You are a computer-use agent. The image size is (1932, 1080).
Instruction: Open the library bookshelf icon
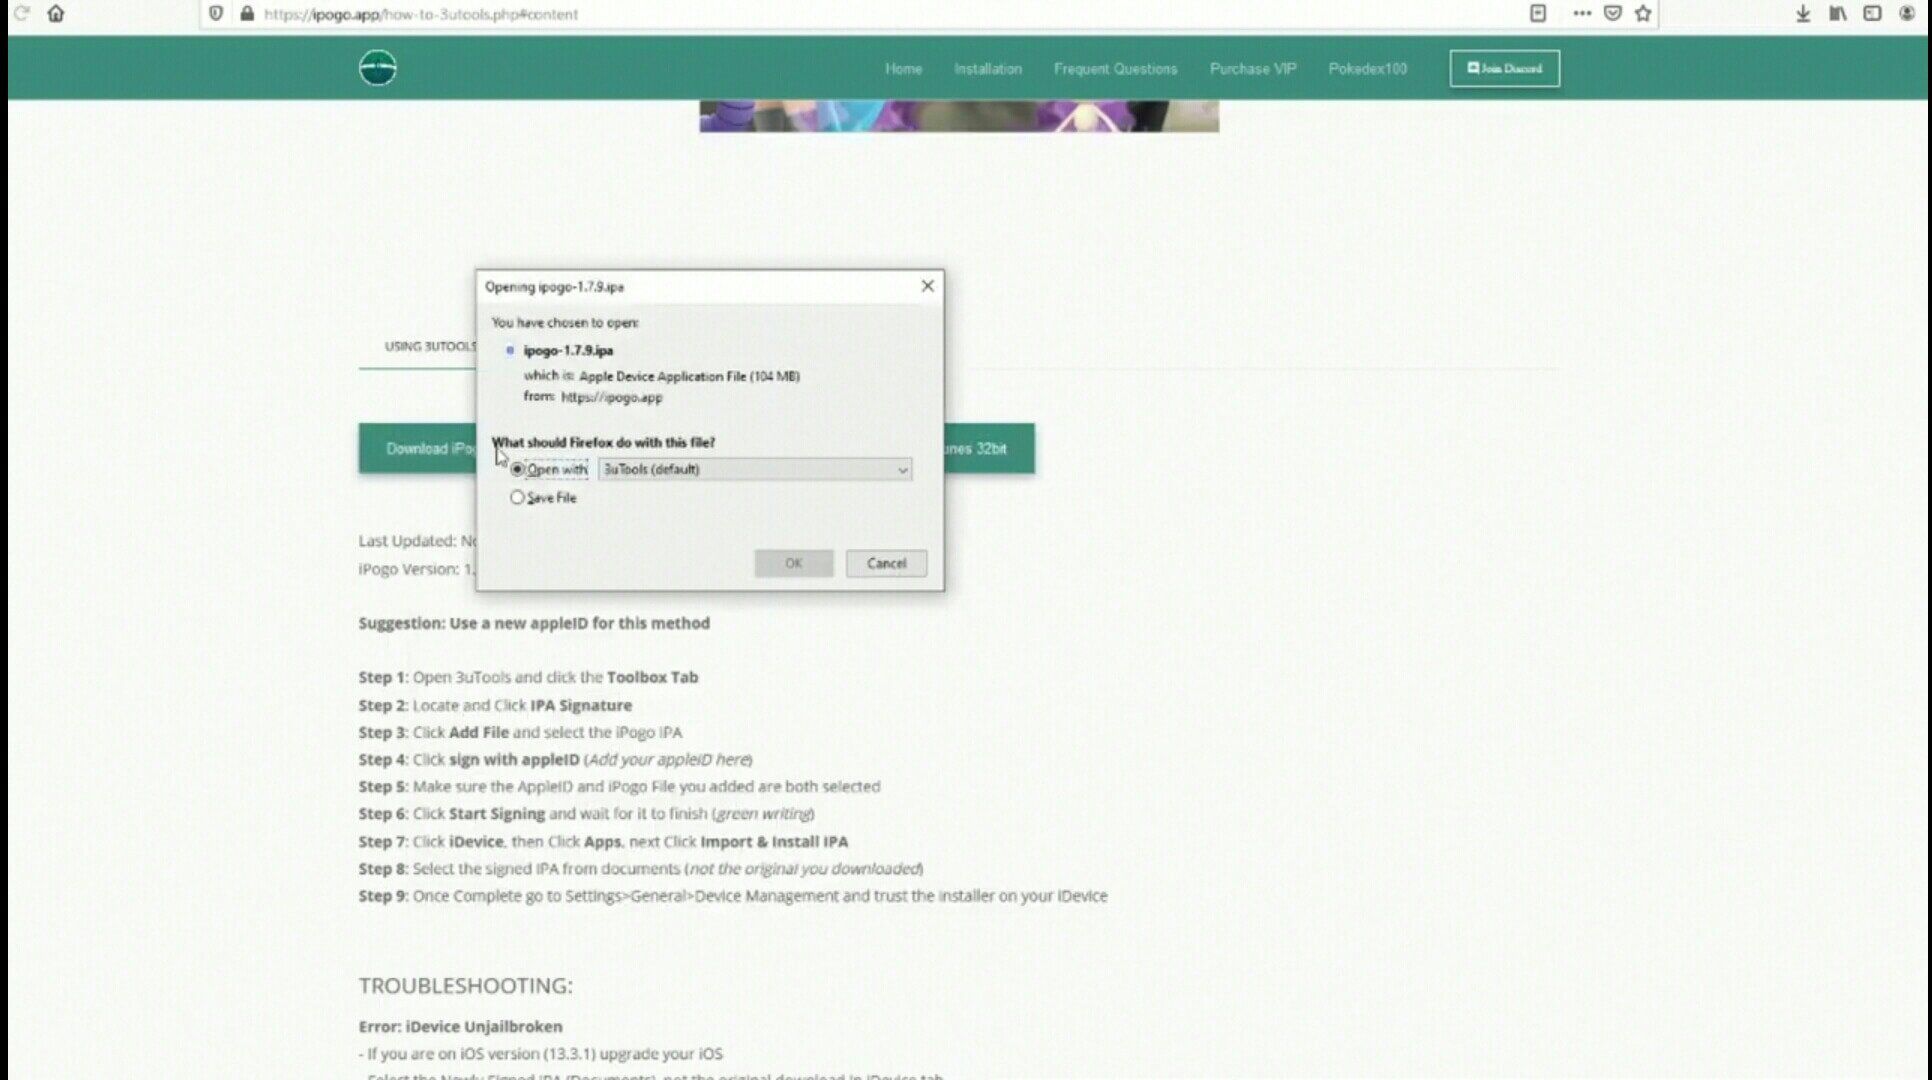tap(1838, 14)
